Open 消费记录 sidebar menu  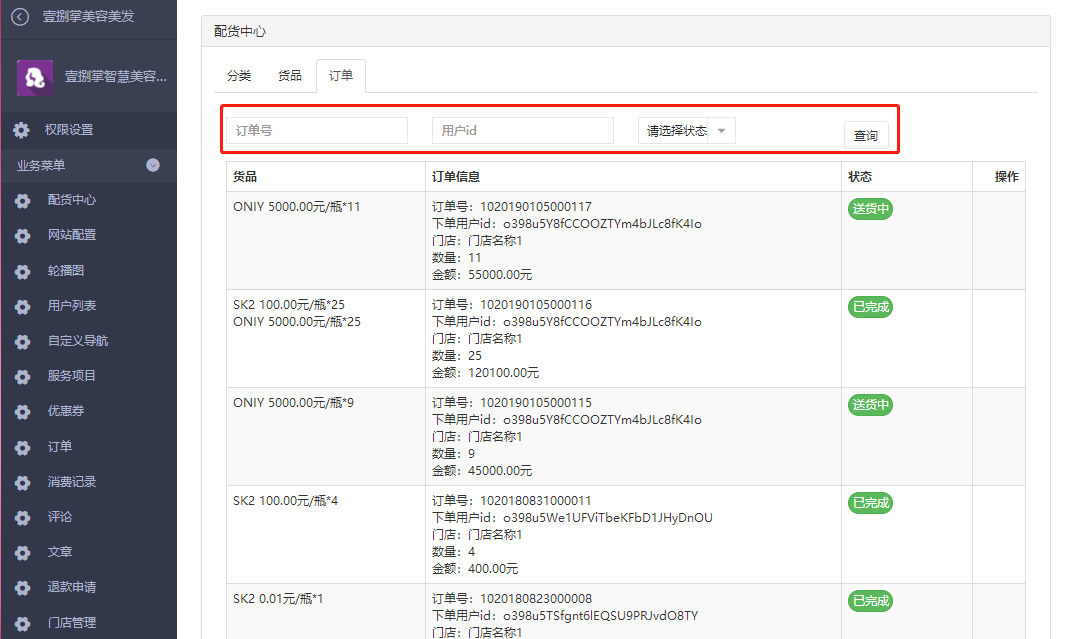pyautogui.click(x=72, y=481)
